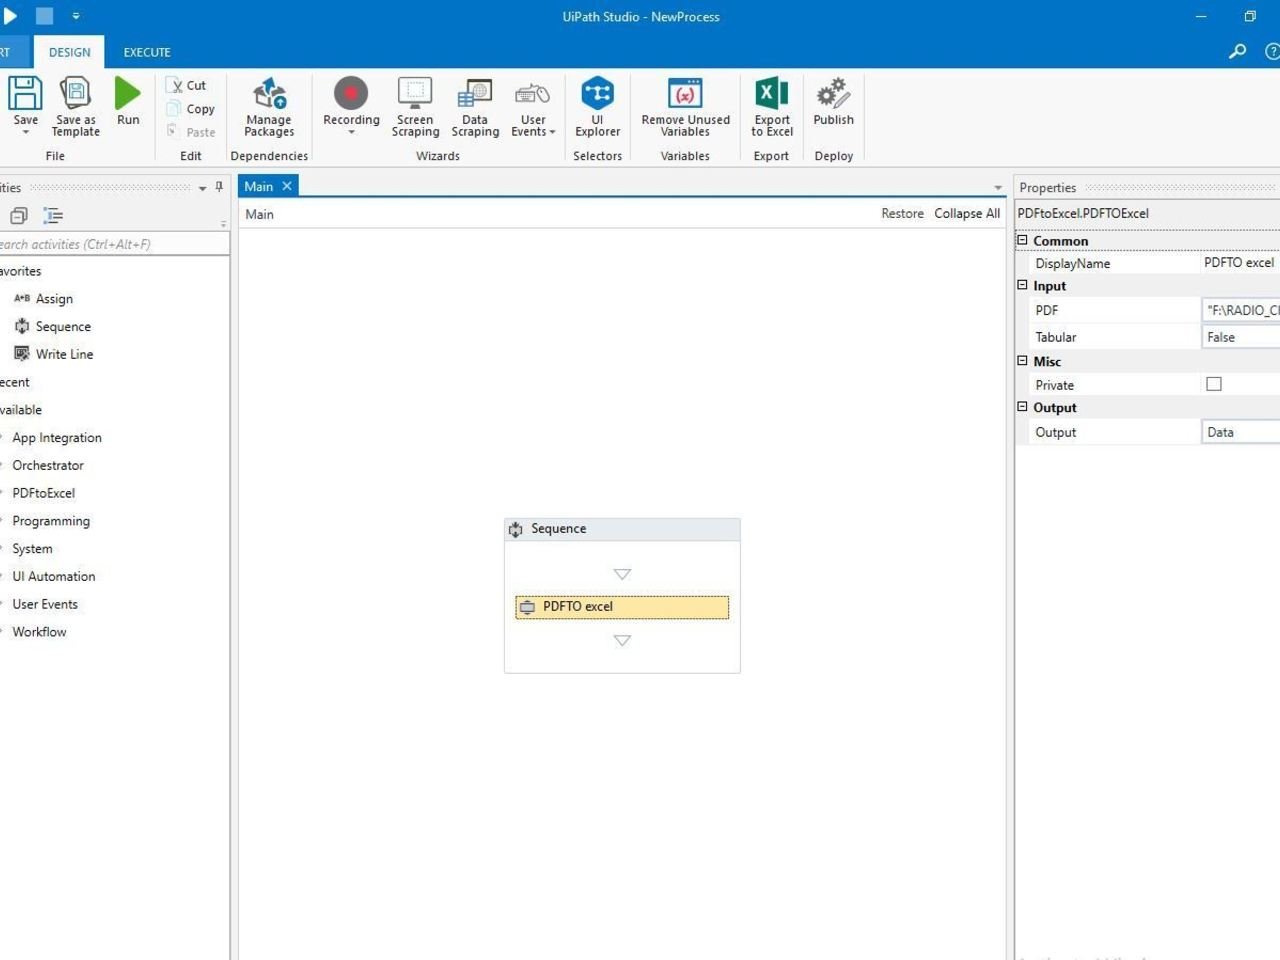
Task: Collapse all activities icon in panel
Action: [x=19, y=215]
